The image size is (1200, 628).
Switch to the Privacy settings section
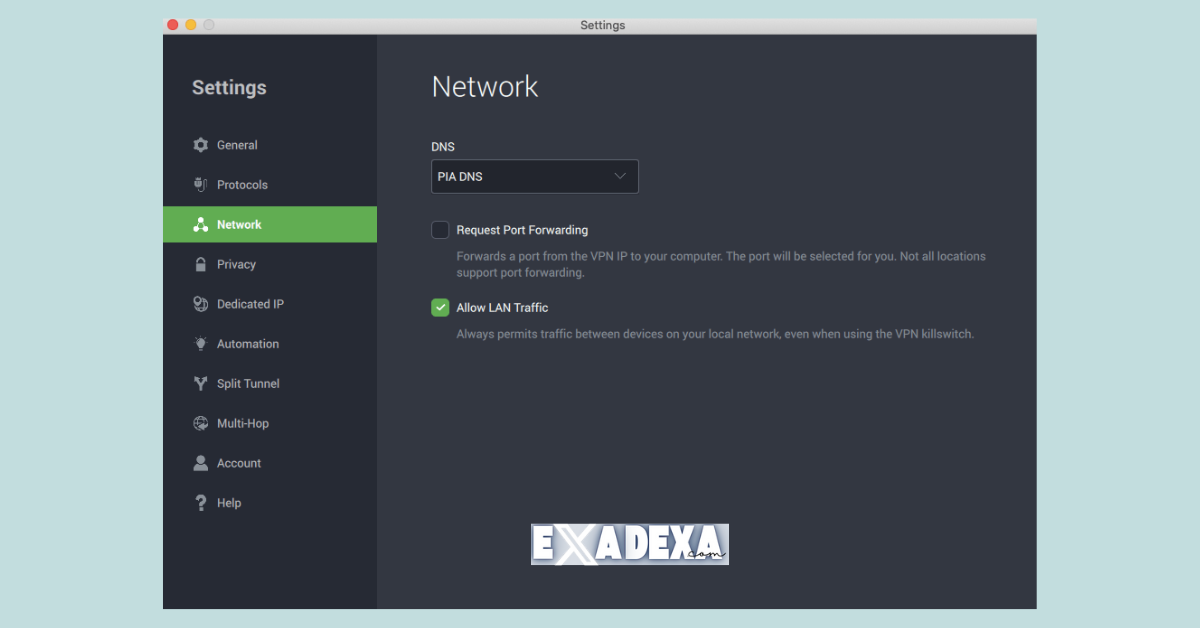coord(238,264)
